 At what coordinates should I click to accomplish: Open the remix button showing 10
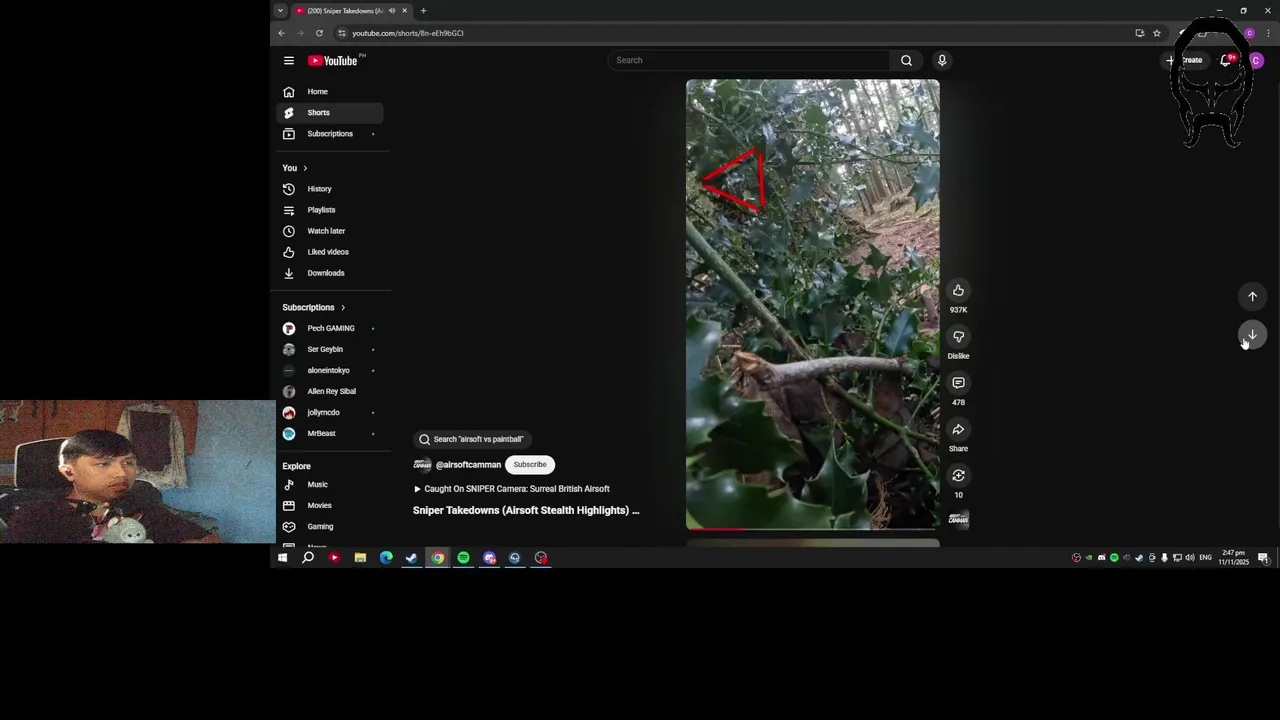point(958,476)
